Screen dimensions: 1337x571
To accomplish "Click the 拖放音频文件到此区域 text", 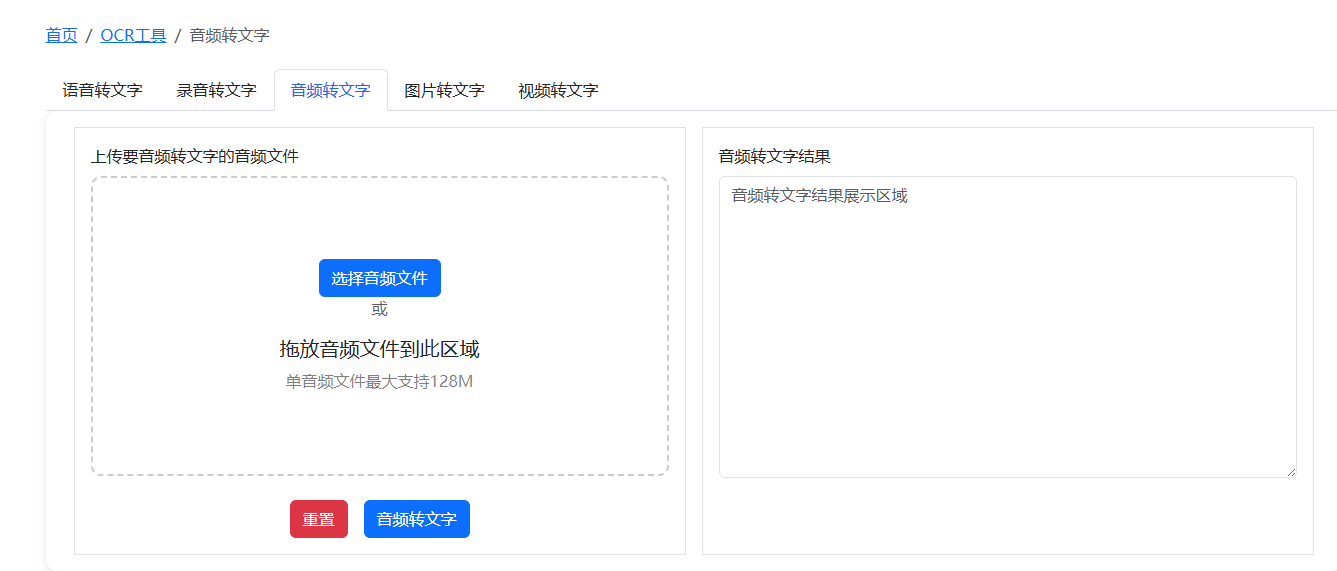I will click(380, 349).
